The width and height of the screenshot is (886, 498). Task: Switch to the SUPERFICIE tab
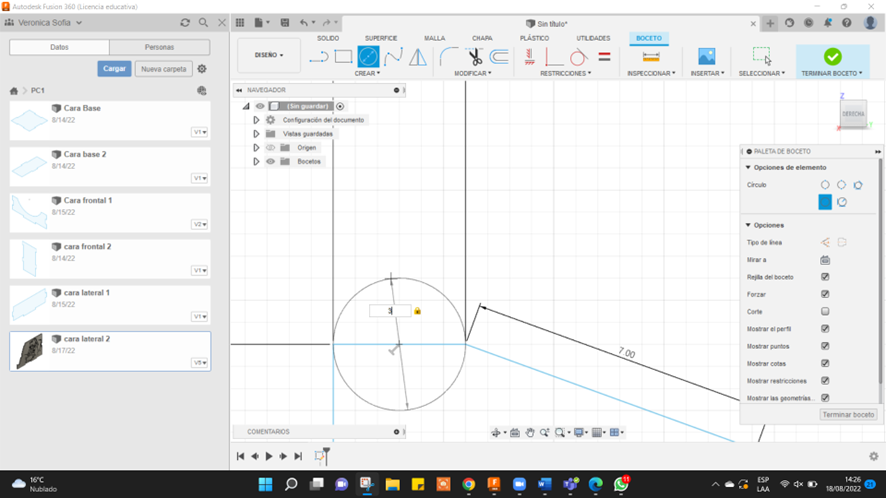tap(381, 38)
